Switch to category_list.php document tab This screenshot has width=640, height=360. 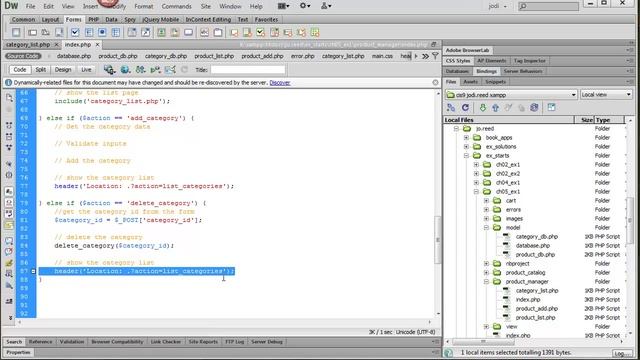point(28,44)
